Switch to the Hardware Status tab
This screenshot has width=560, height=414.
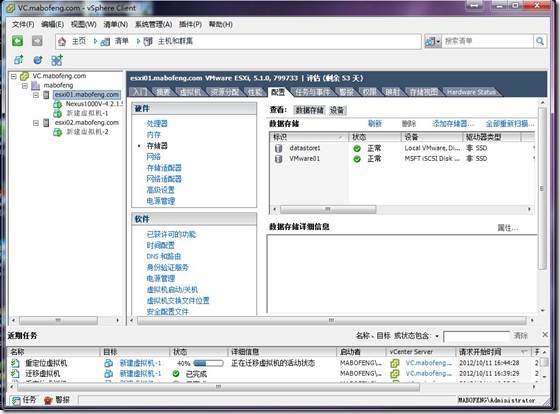coord(471,92)
